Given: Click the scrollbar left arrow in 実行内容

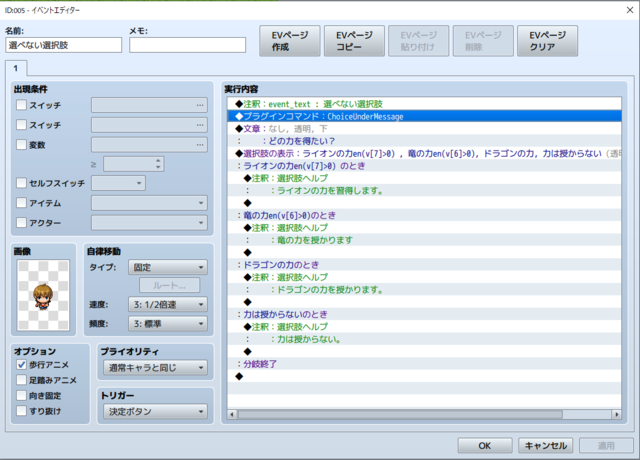Looking at the screenshot, I should [232, 414].
